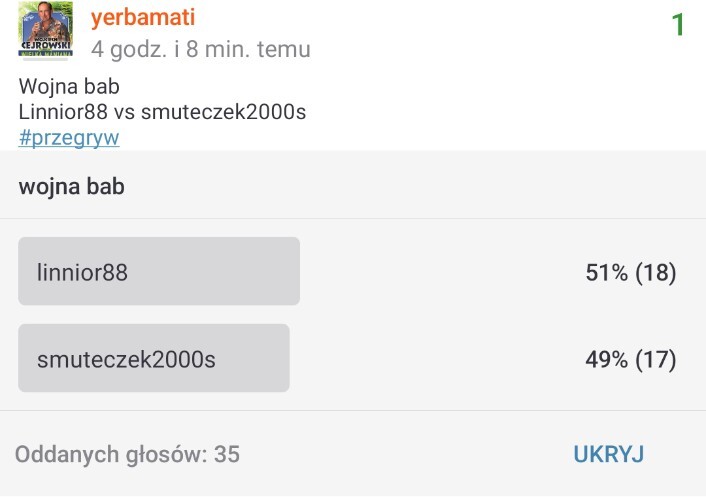Click 'smuteczek2000s' in the post text
The height and width of the screenshot is (497, 706).
223,112
